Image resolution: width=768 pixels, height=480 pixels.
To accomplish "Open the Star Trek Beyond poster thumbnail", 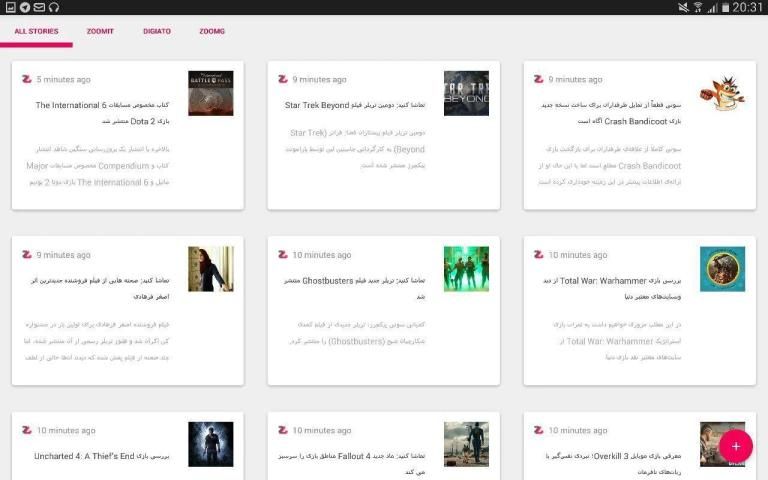I will click(x=466, y=93).
